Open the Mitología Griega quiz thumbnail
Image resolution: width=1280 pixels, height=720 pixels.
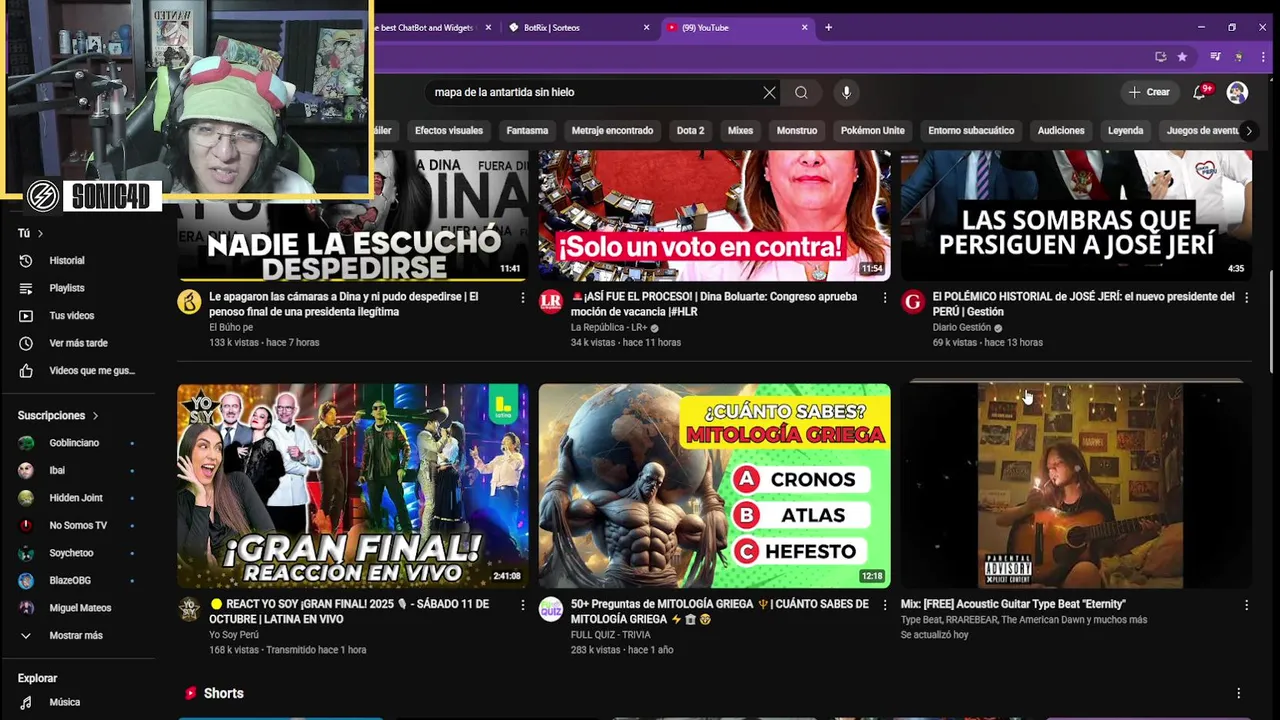(714, 486)
